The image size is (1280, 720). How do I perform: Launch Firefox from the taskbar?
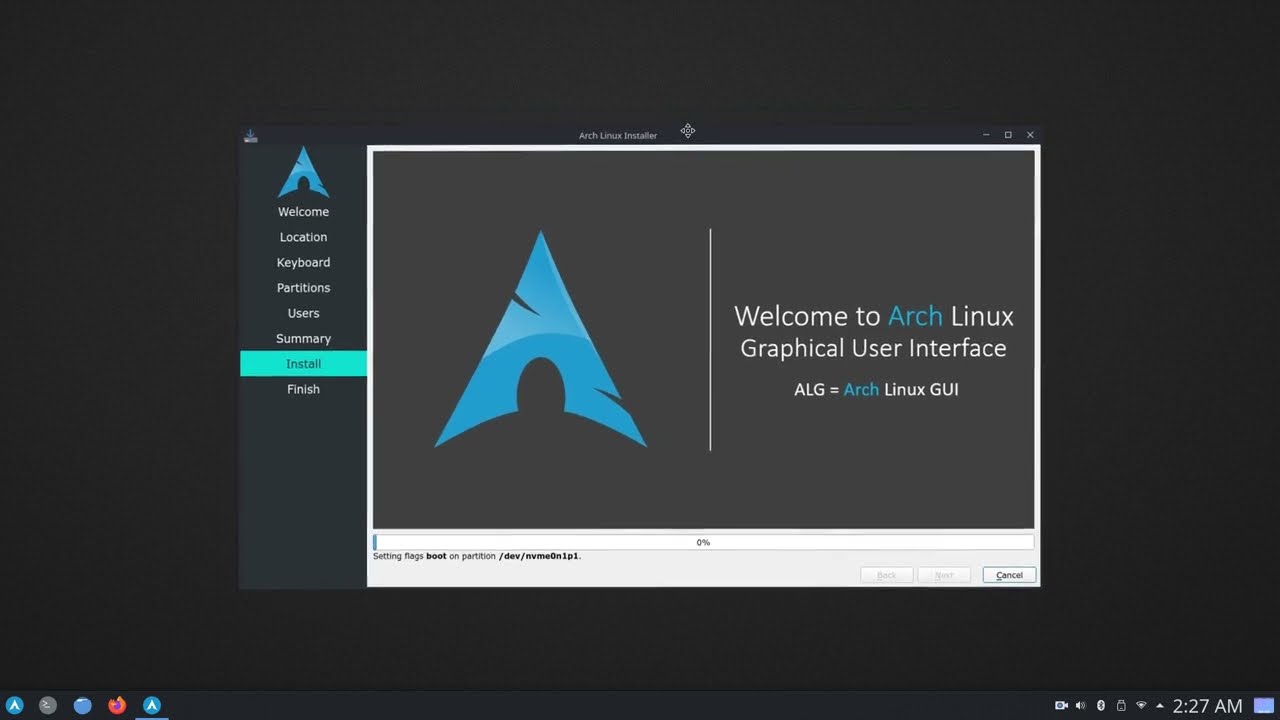[117, 705]
